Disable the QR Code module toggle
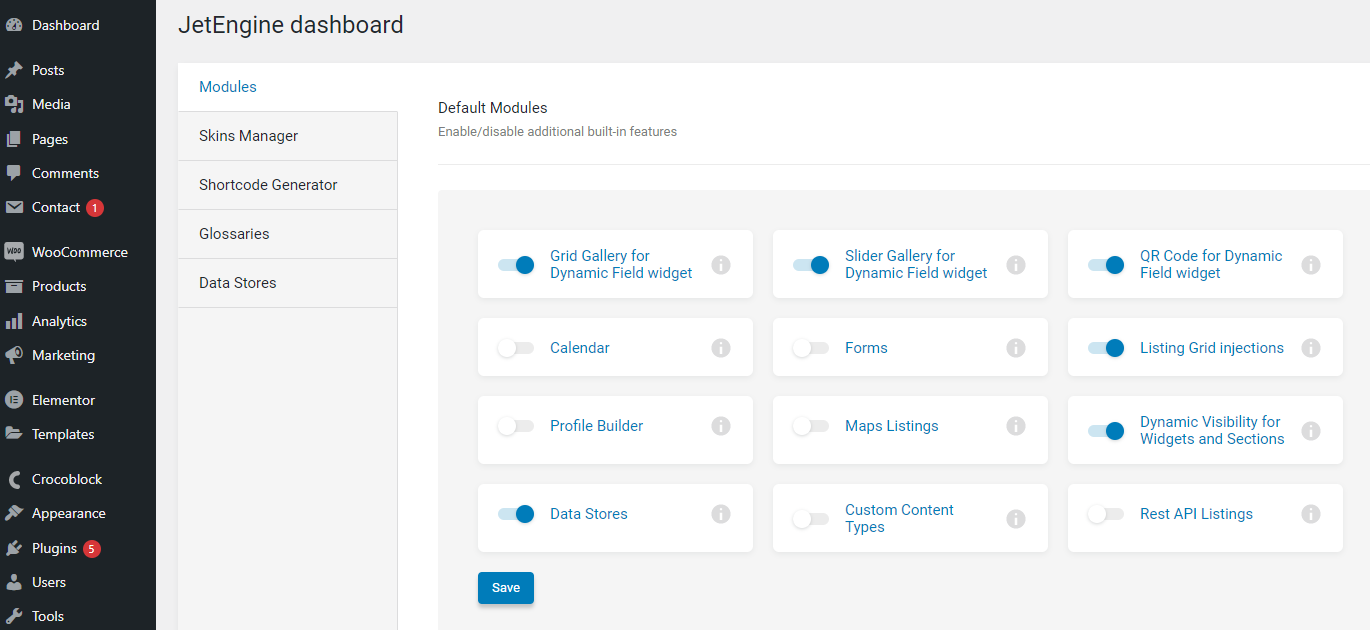 coord(1106,265)
